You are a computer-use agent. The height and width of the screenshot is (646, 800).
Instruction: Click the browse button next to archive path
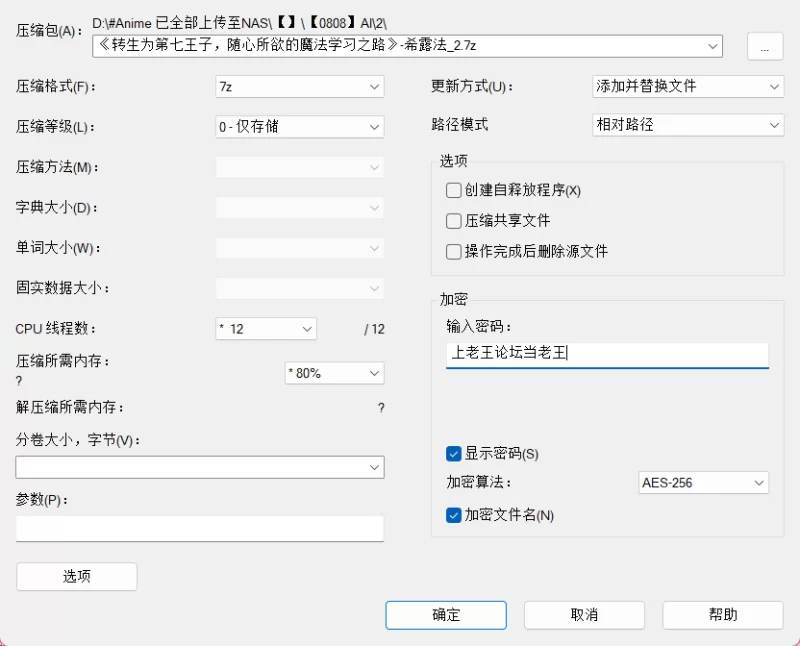click(x=765, y=47)
